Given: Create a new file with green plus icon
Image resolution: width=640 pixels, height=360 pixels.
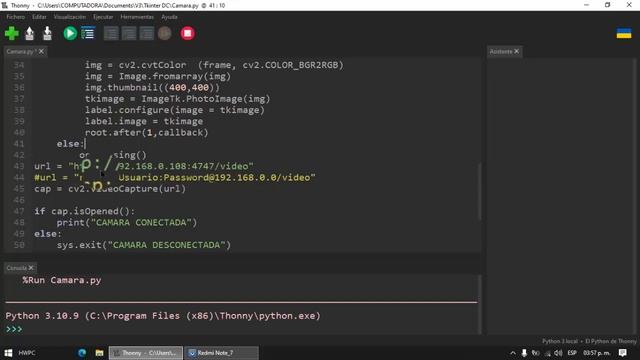Looking at the screenshot, I should tap(12, 33).
